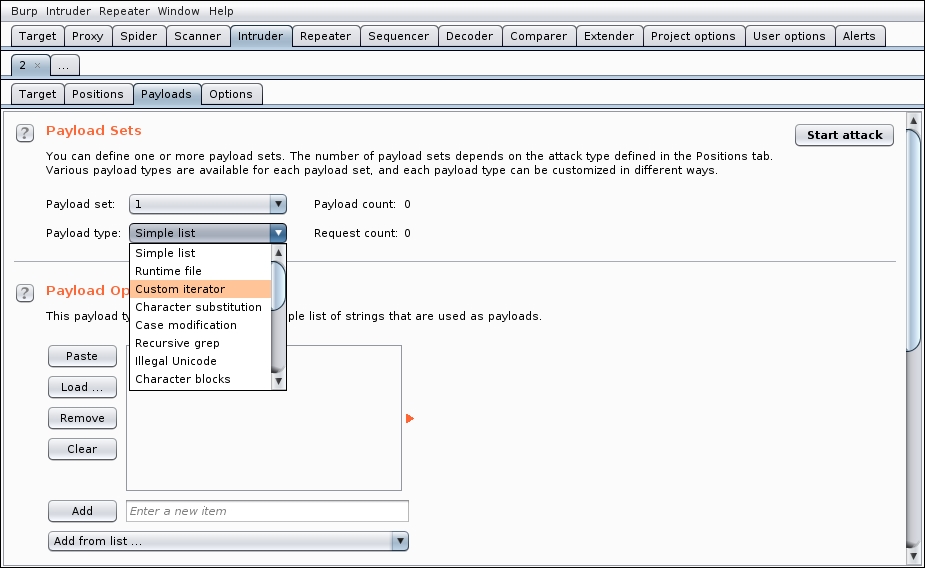Choose Custom iterator payload type
The width and height of the screenshot is (925, 568).
coord(180,289)
